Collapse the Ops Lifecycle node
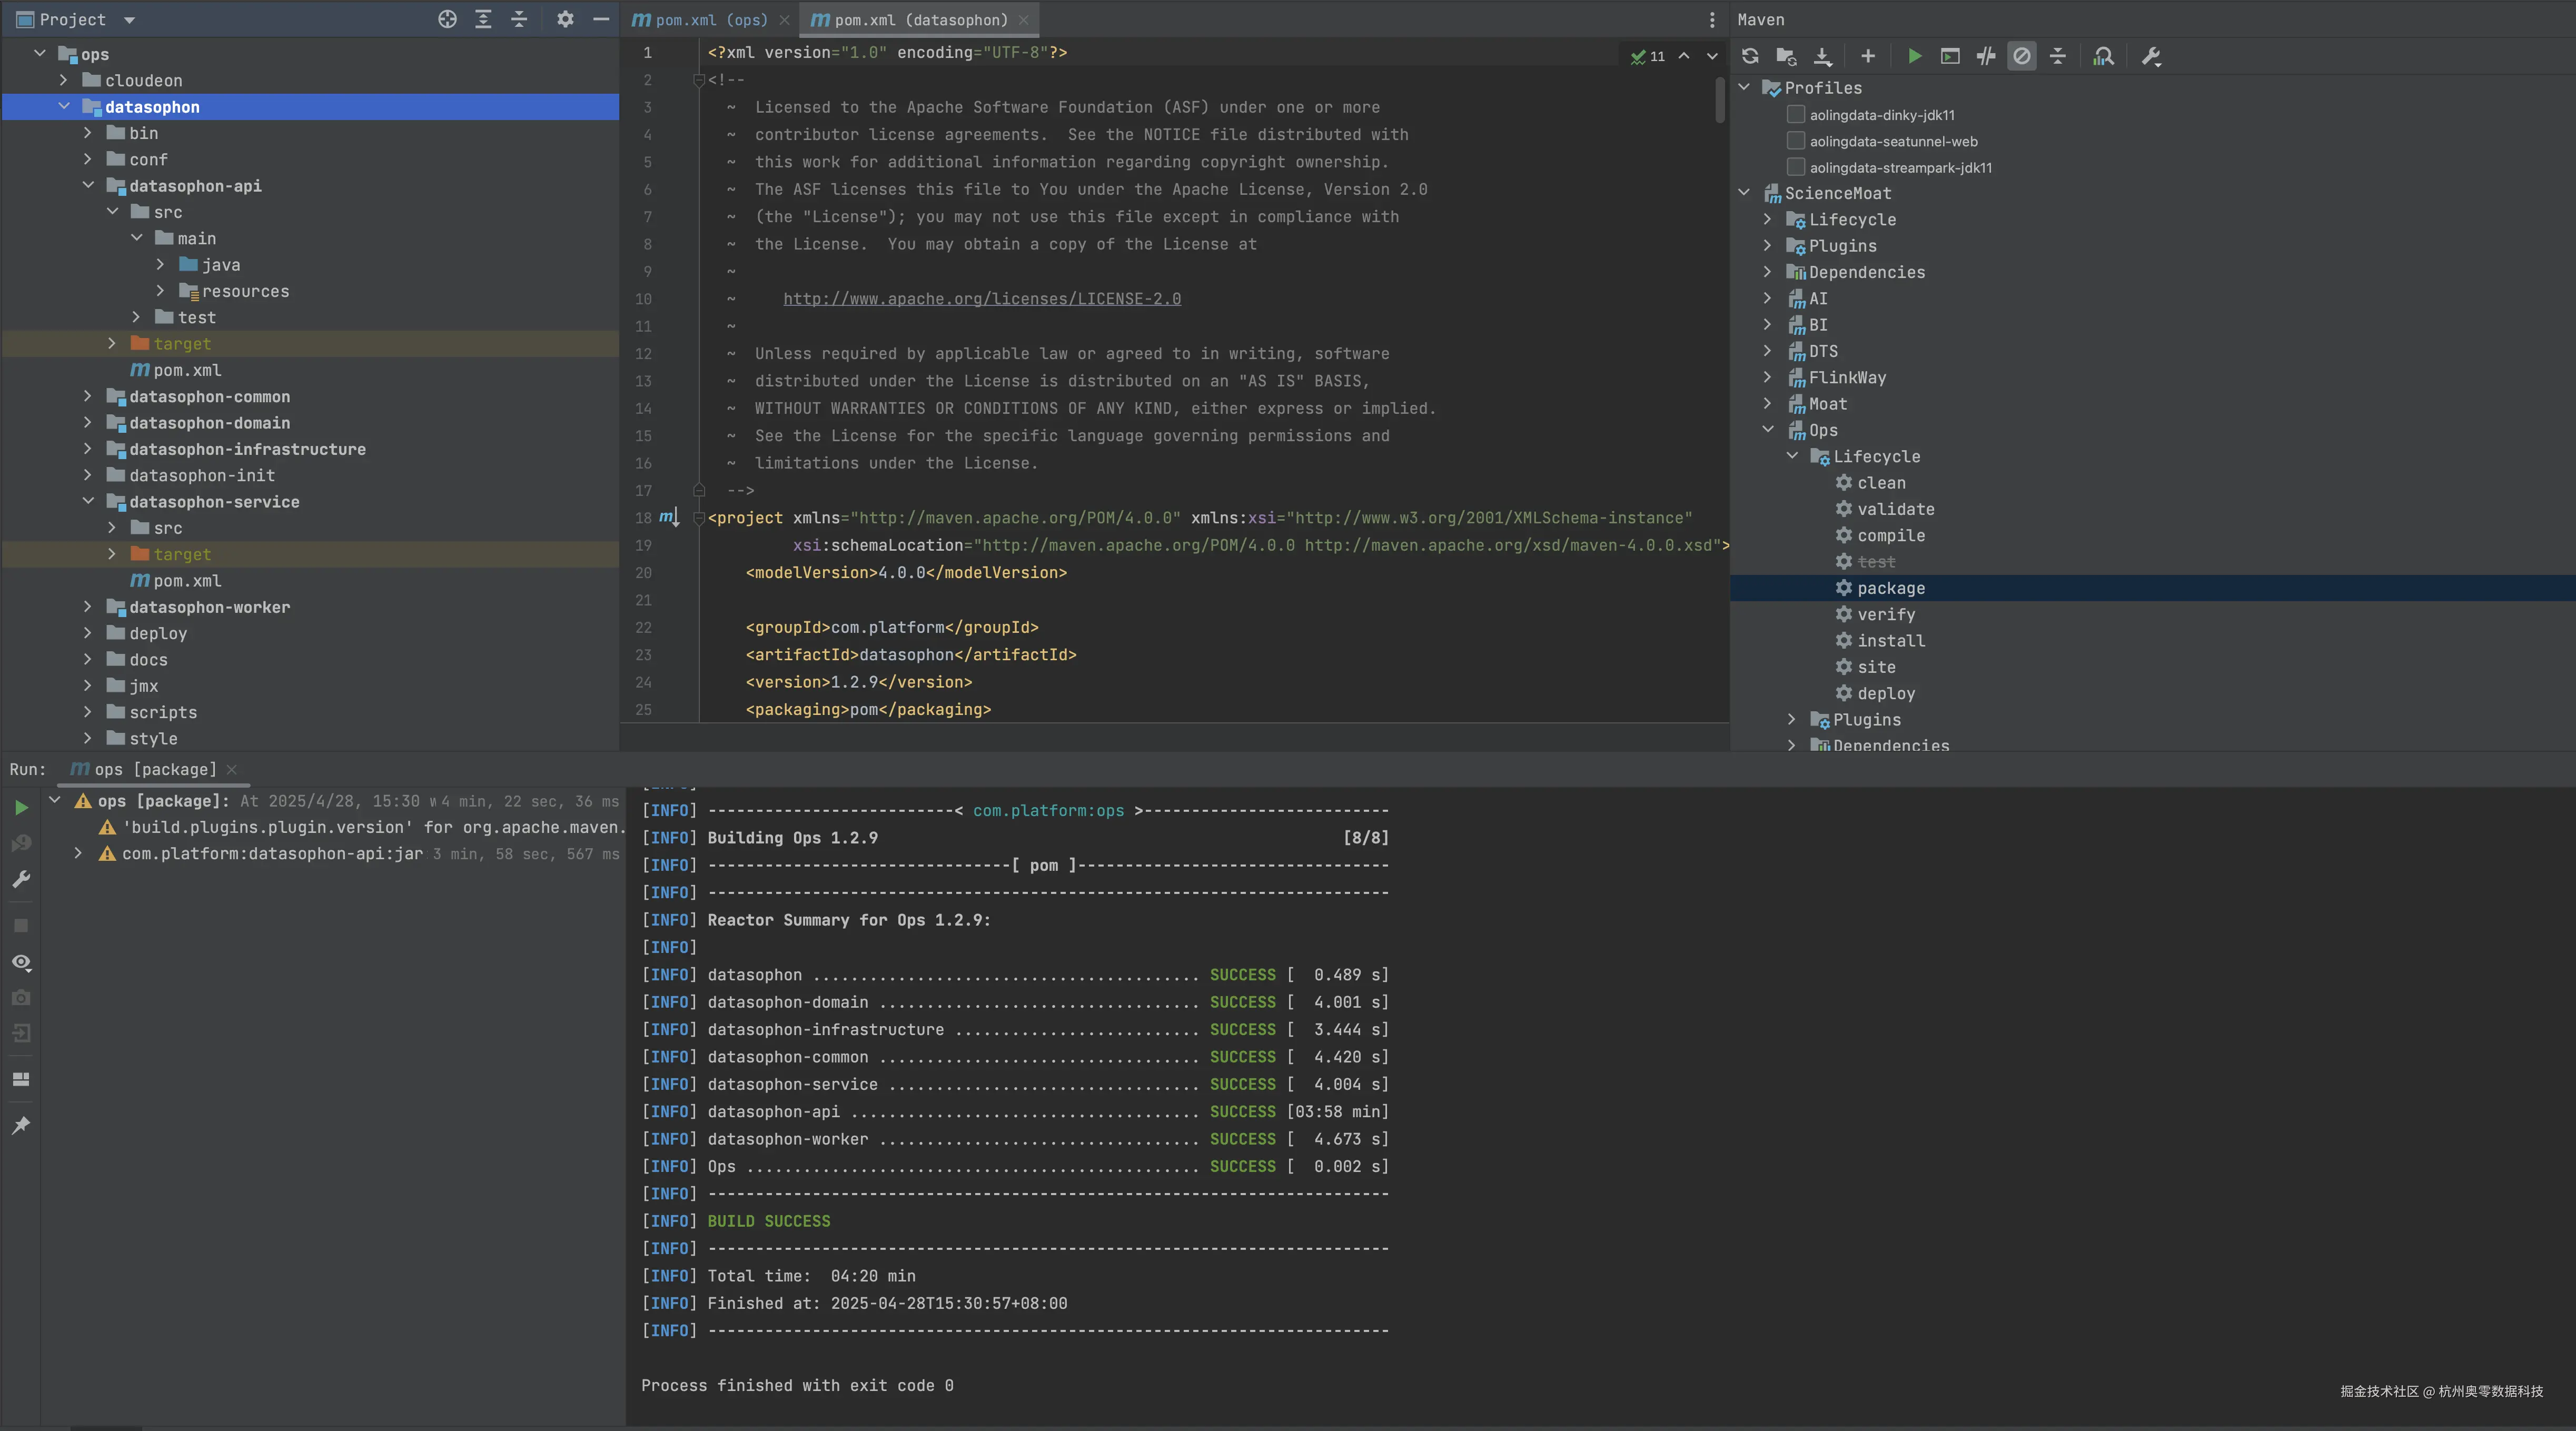Image resolution: width=2576 pixels, height=1431 pixels. 1792,456
